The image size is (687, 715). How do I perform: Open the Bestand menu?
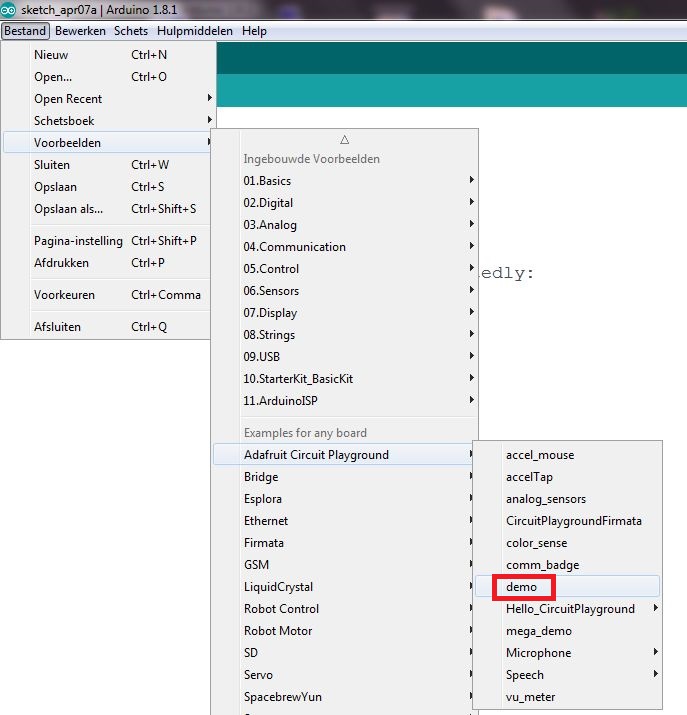pyautogui.click(x=25, y=31)
